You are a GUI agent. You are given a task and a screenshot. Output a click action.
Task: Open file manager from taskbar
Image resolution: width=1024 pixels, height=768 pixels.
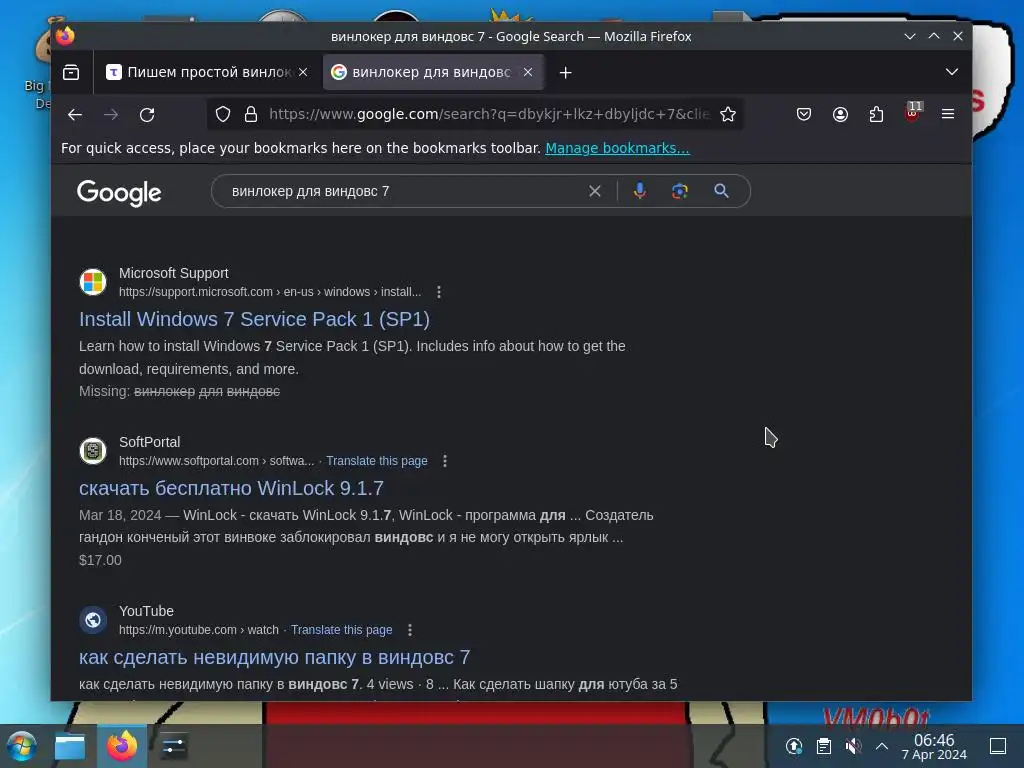click(x=70, y=746)
